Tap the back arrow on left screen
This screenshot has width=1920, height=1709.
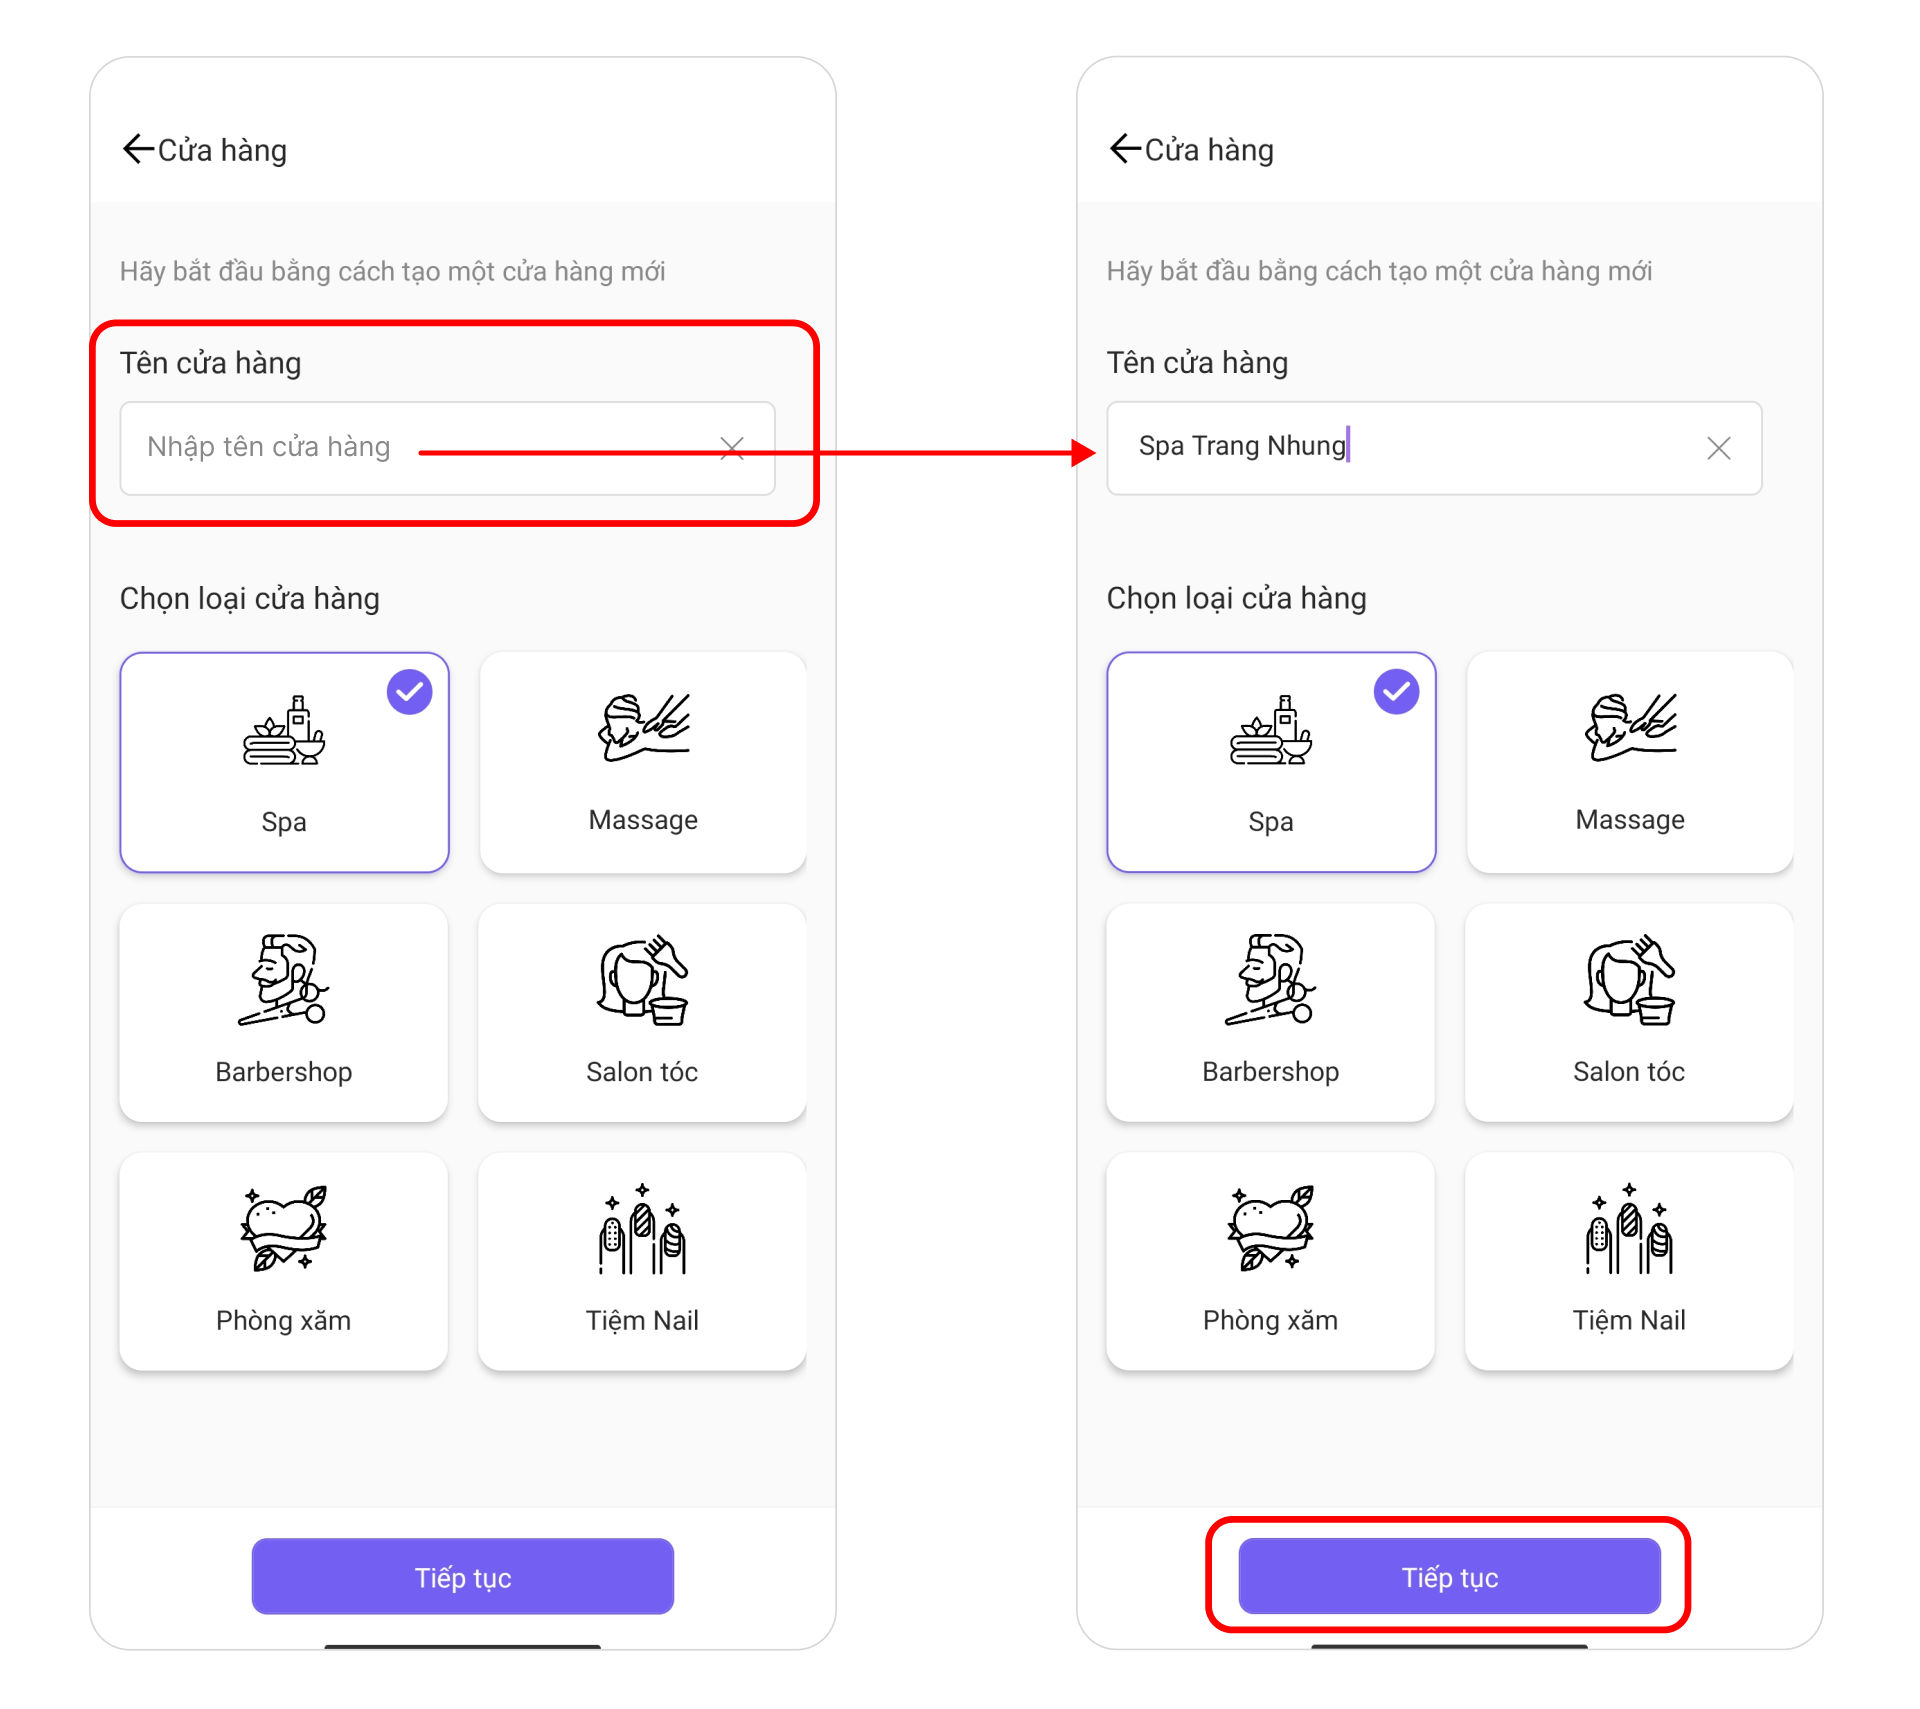point(137,149)
